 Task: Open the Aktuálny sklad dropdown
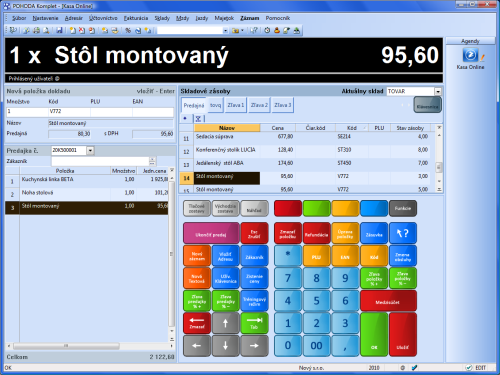click(438, 91)
